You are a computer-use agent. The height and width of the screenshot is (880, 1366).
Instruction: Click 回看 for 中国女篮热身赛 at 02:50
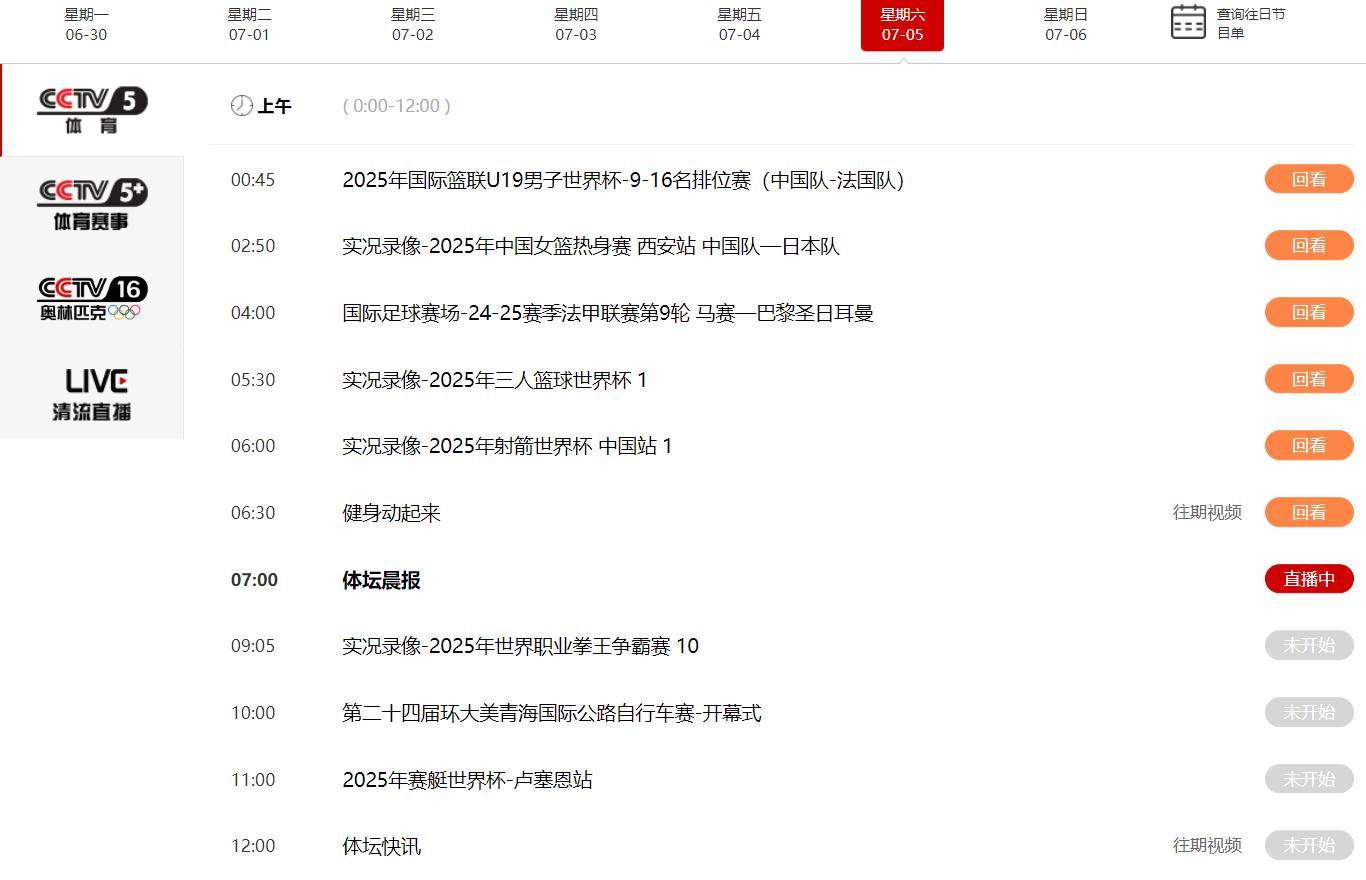pyautogui.click(x=1308, y=246)
